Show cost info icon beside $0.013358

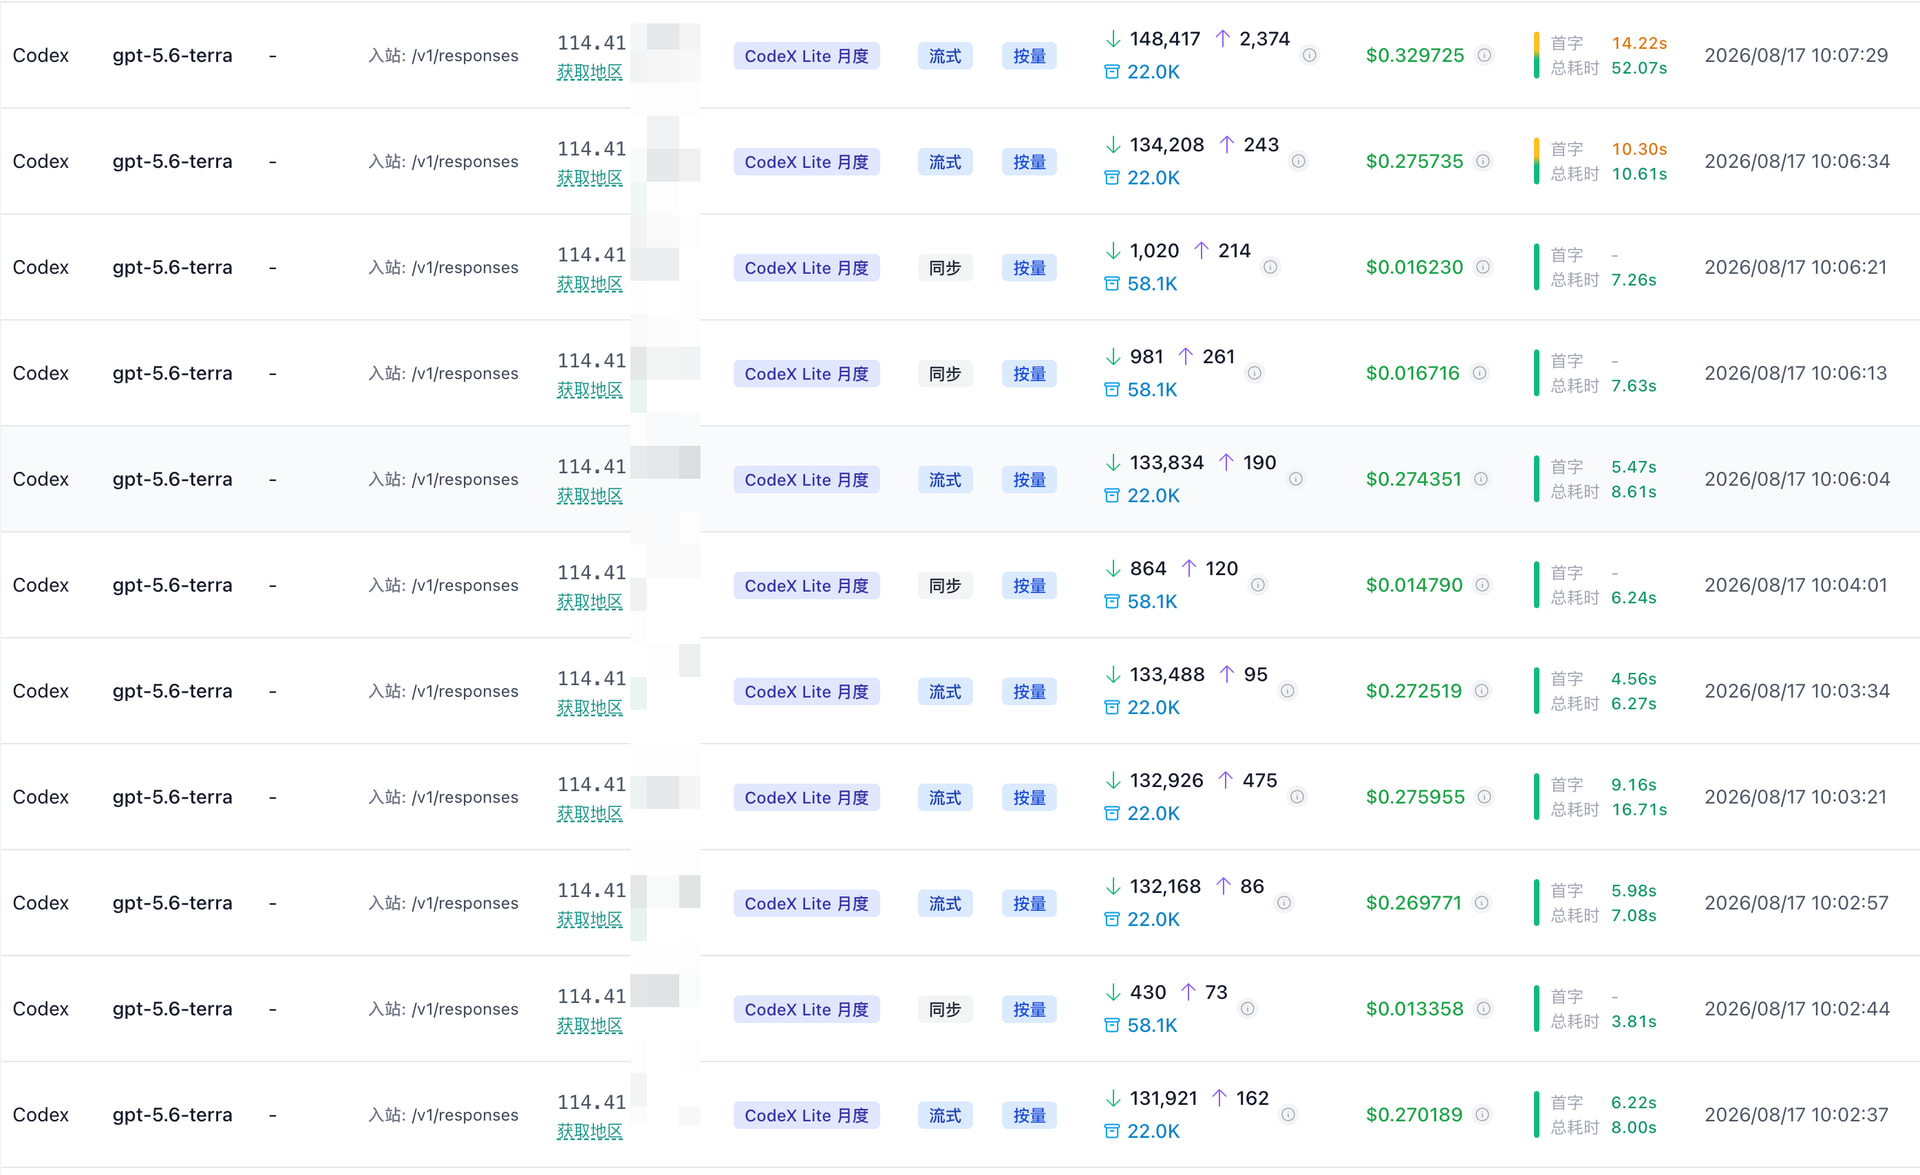point(1484,1009)
